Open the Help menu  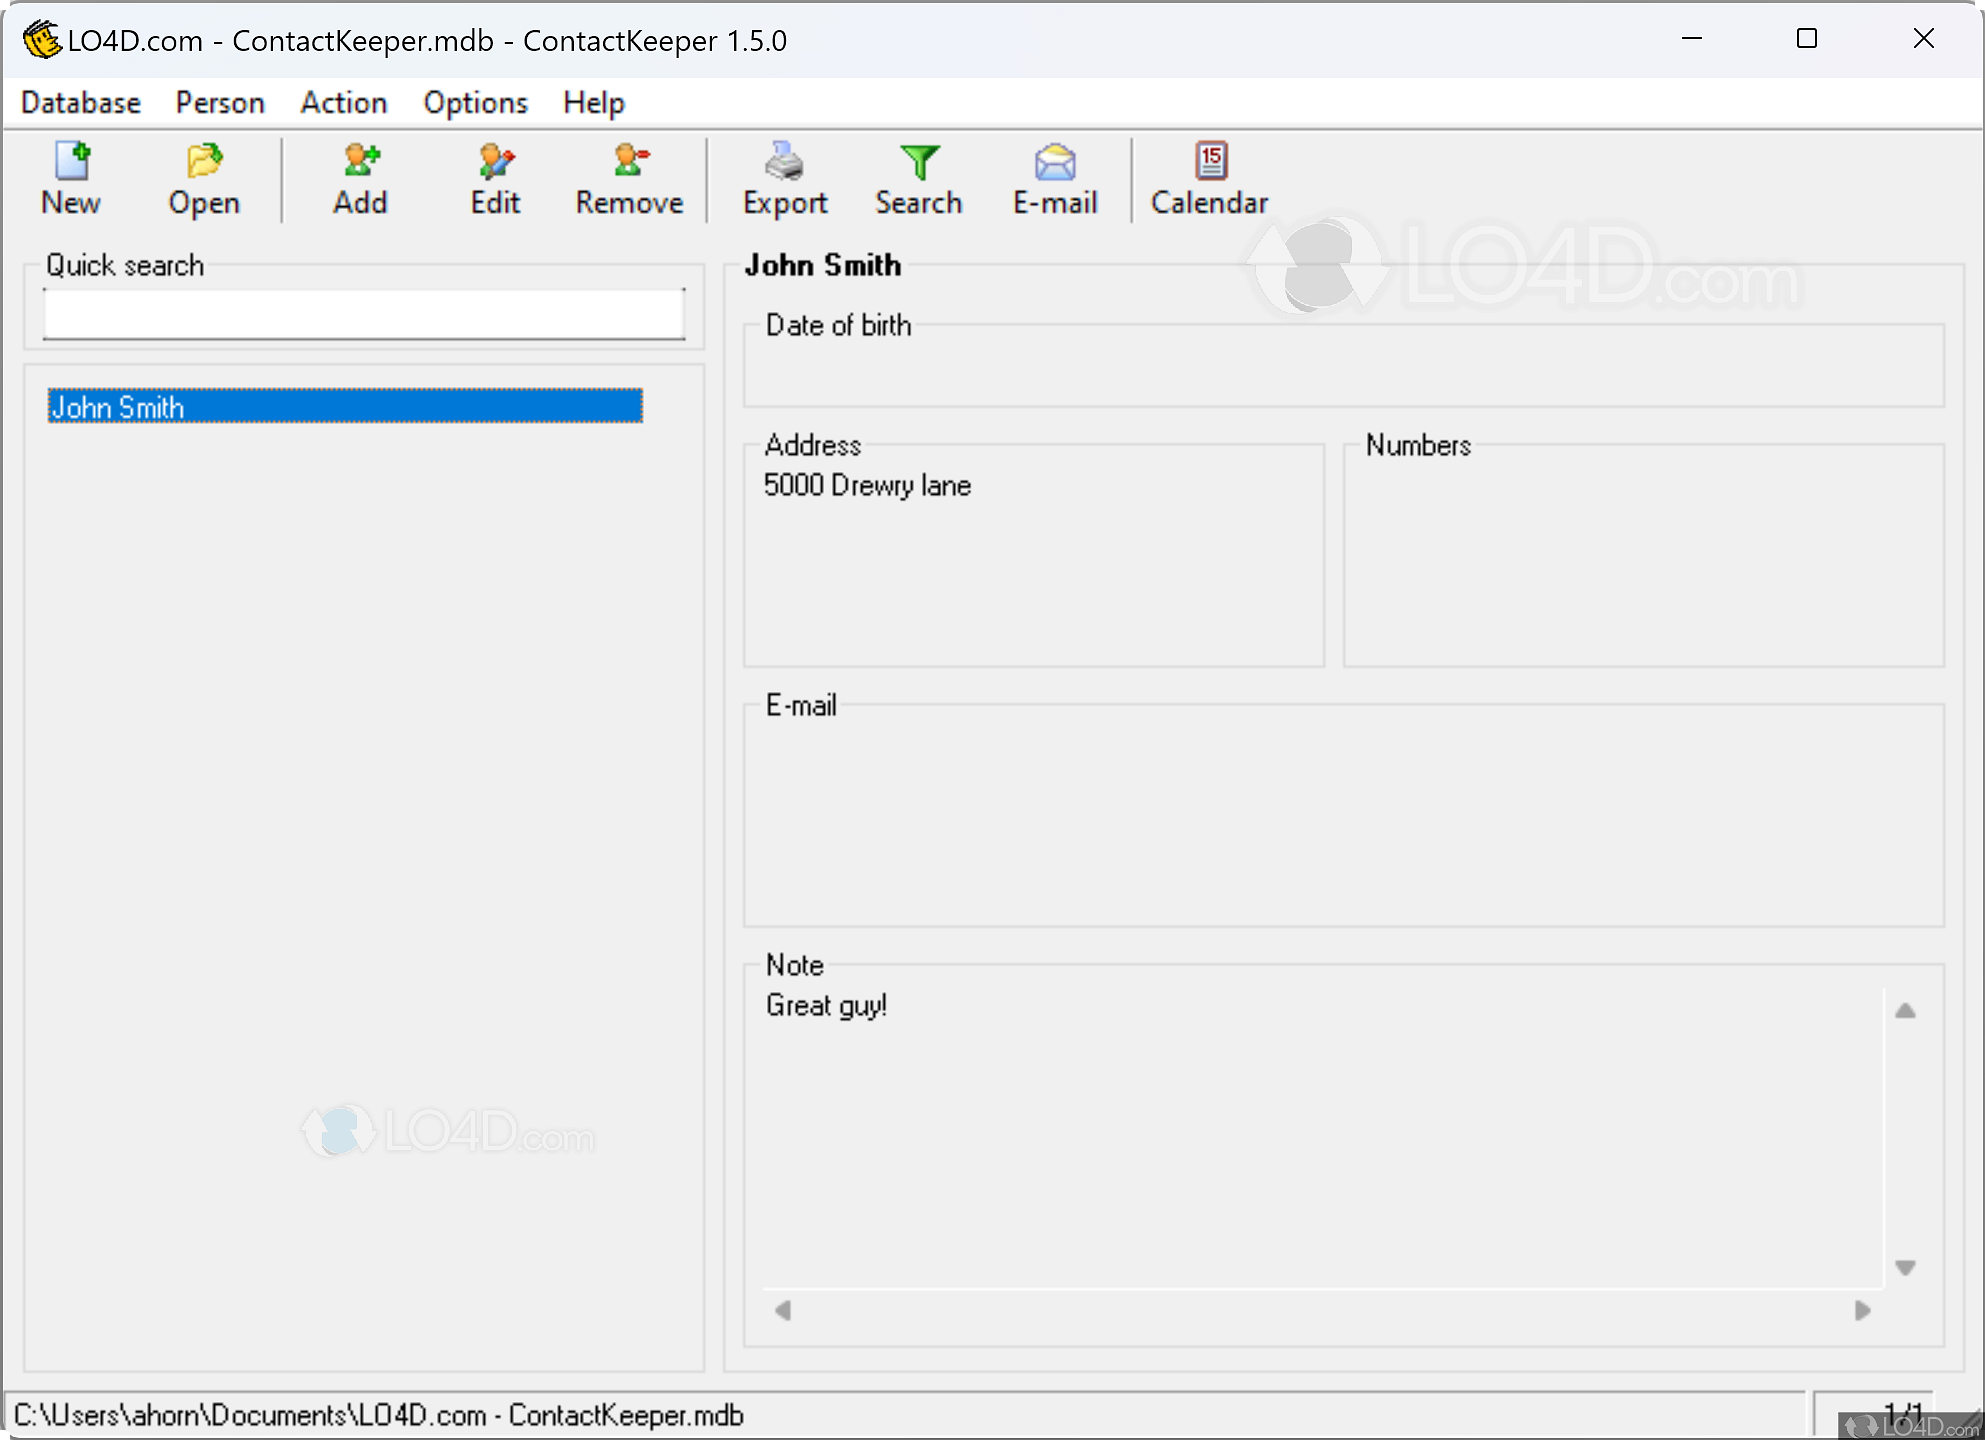pyautogui.click(x=593, y=102)
